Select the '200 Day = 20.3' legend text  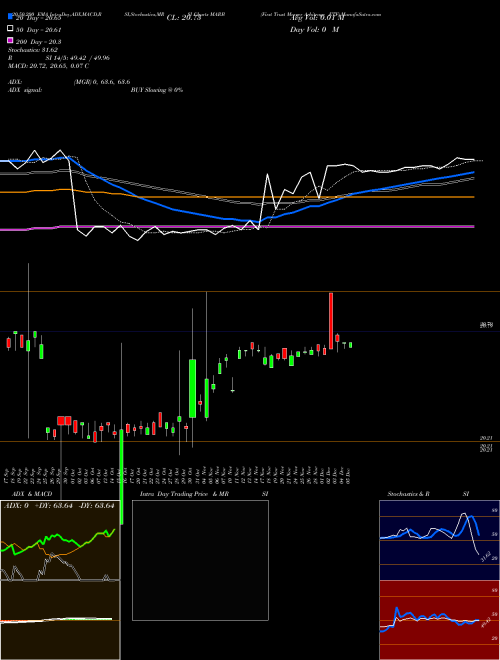(39, 42)
